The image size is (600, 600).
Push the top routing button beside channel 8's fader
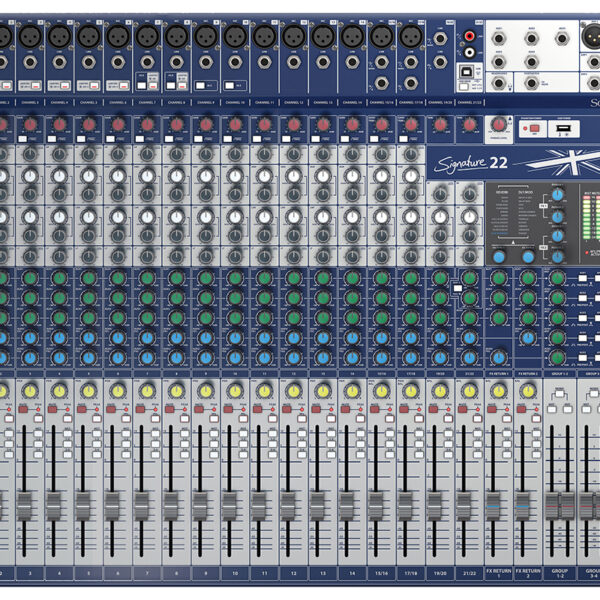[x=184, y=434]
